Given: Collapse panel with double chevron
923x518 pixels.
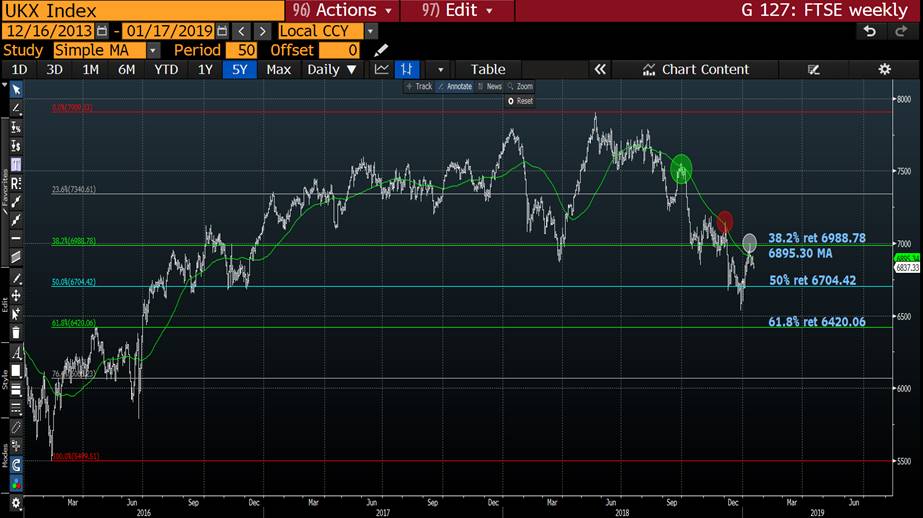Looking at the screenshot, I should pos(600,69).
